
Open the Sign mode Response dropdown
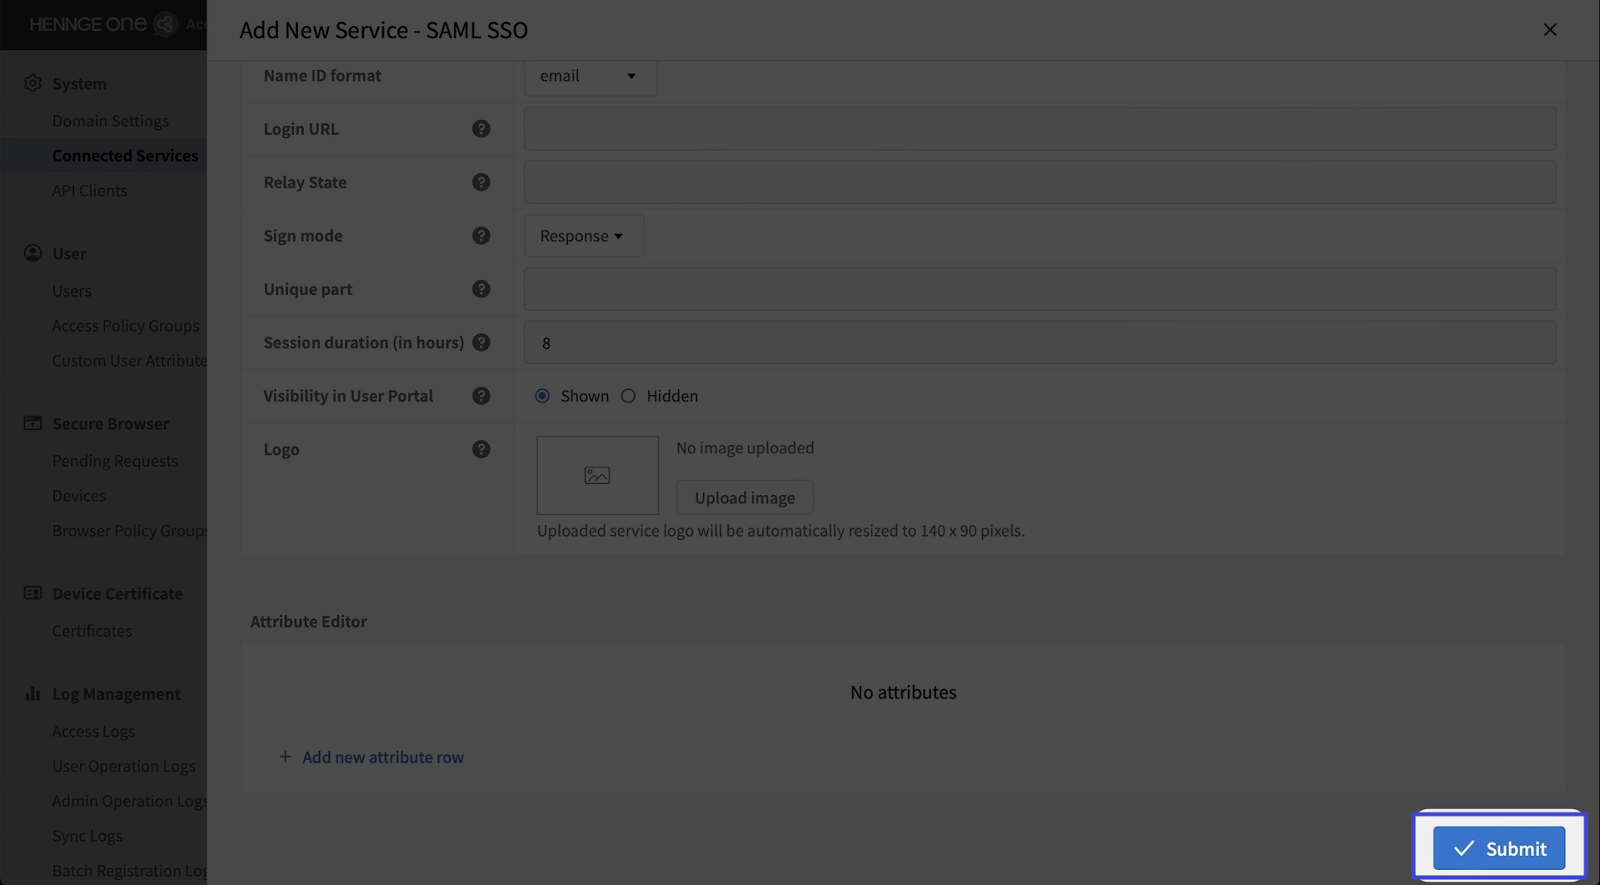(583, 236)
